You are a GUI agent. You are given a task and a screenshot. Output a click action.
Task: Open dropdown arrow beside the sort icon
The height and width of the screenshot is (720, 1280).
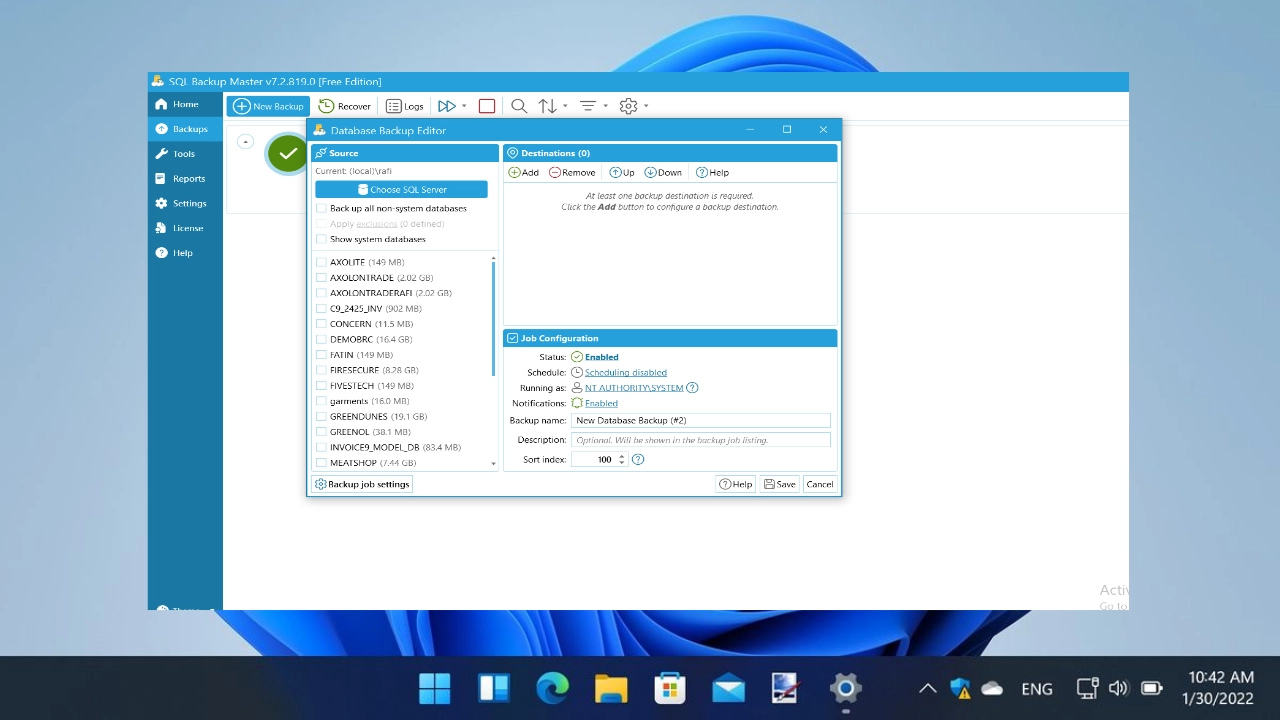(x=565, y=106)
